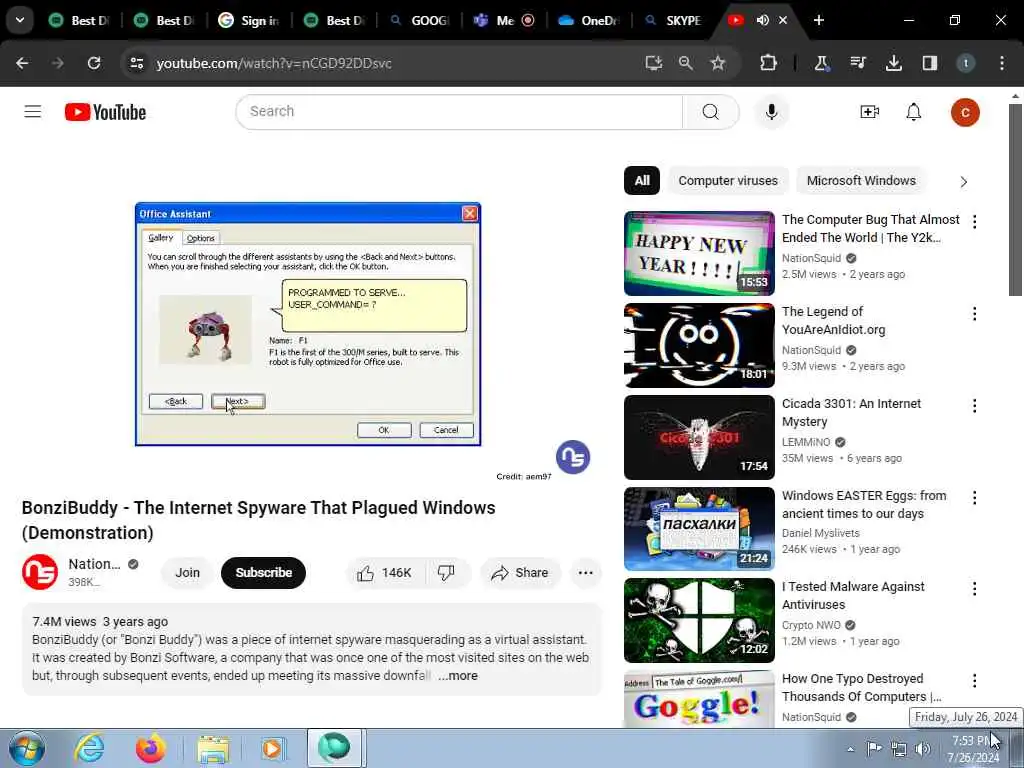Switch to the OneDrive browser tab
This screenshot has width=1024, height=768.
pyautogui.click(x=588, y=20)
